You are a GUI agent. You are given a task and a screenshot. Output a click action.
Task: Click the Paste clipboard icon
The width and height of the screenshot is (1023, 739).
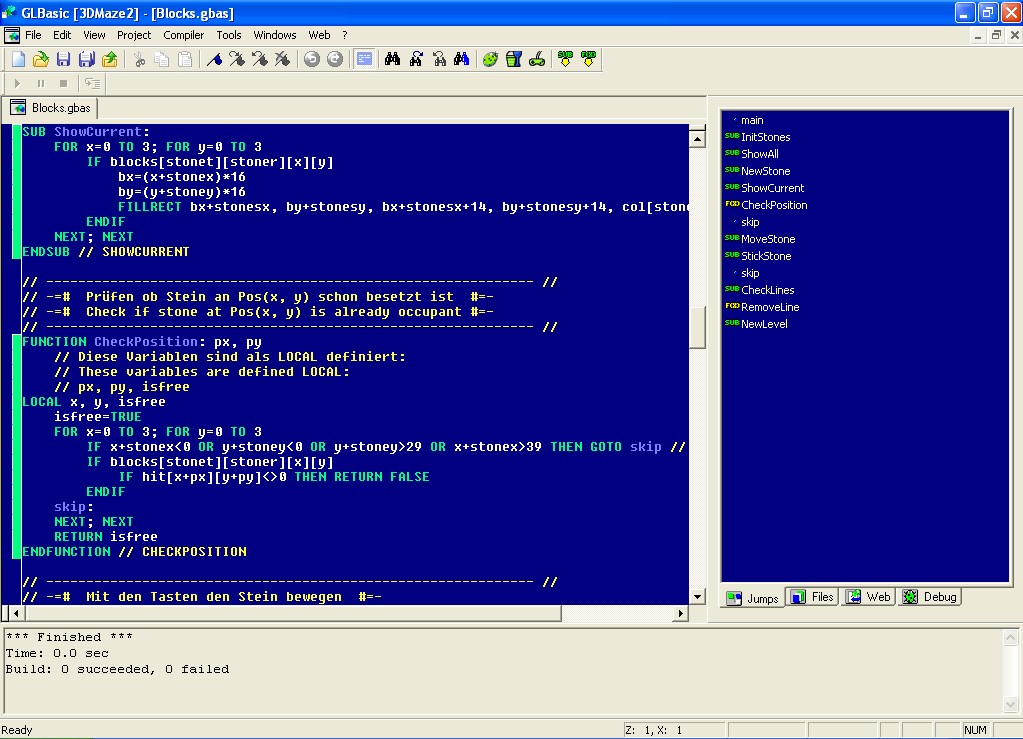click(185, 59)
